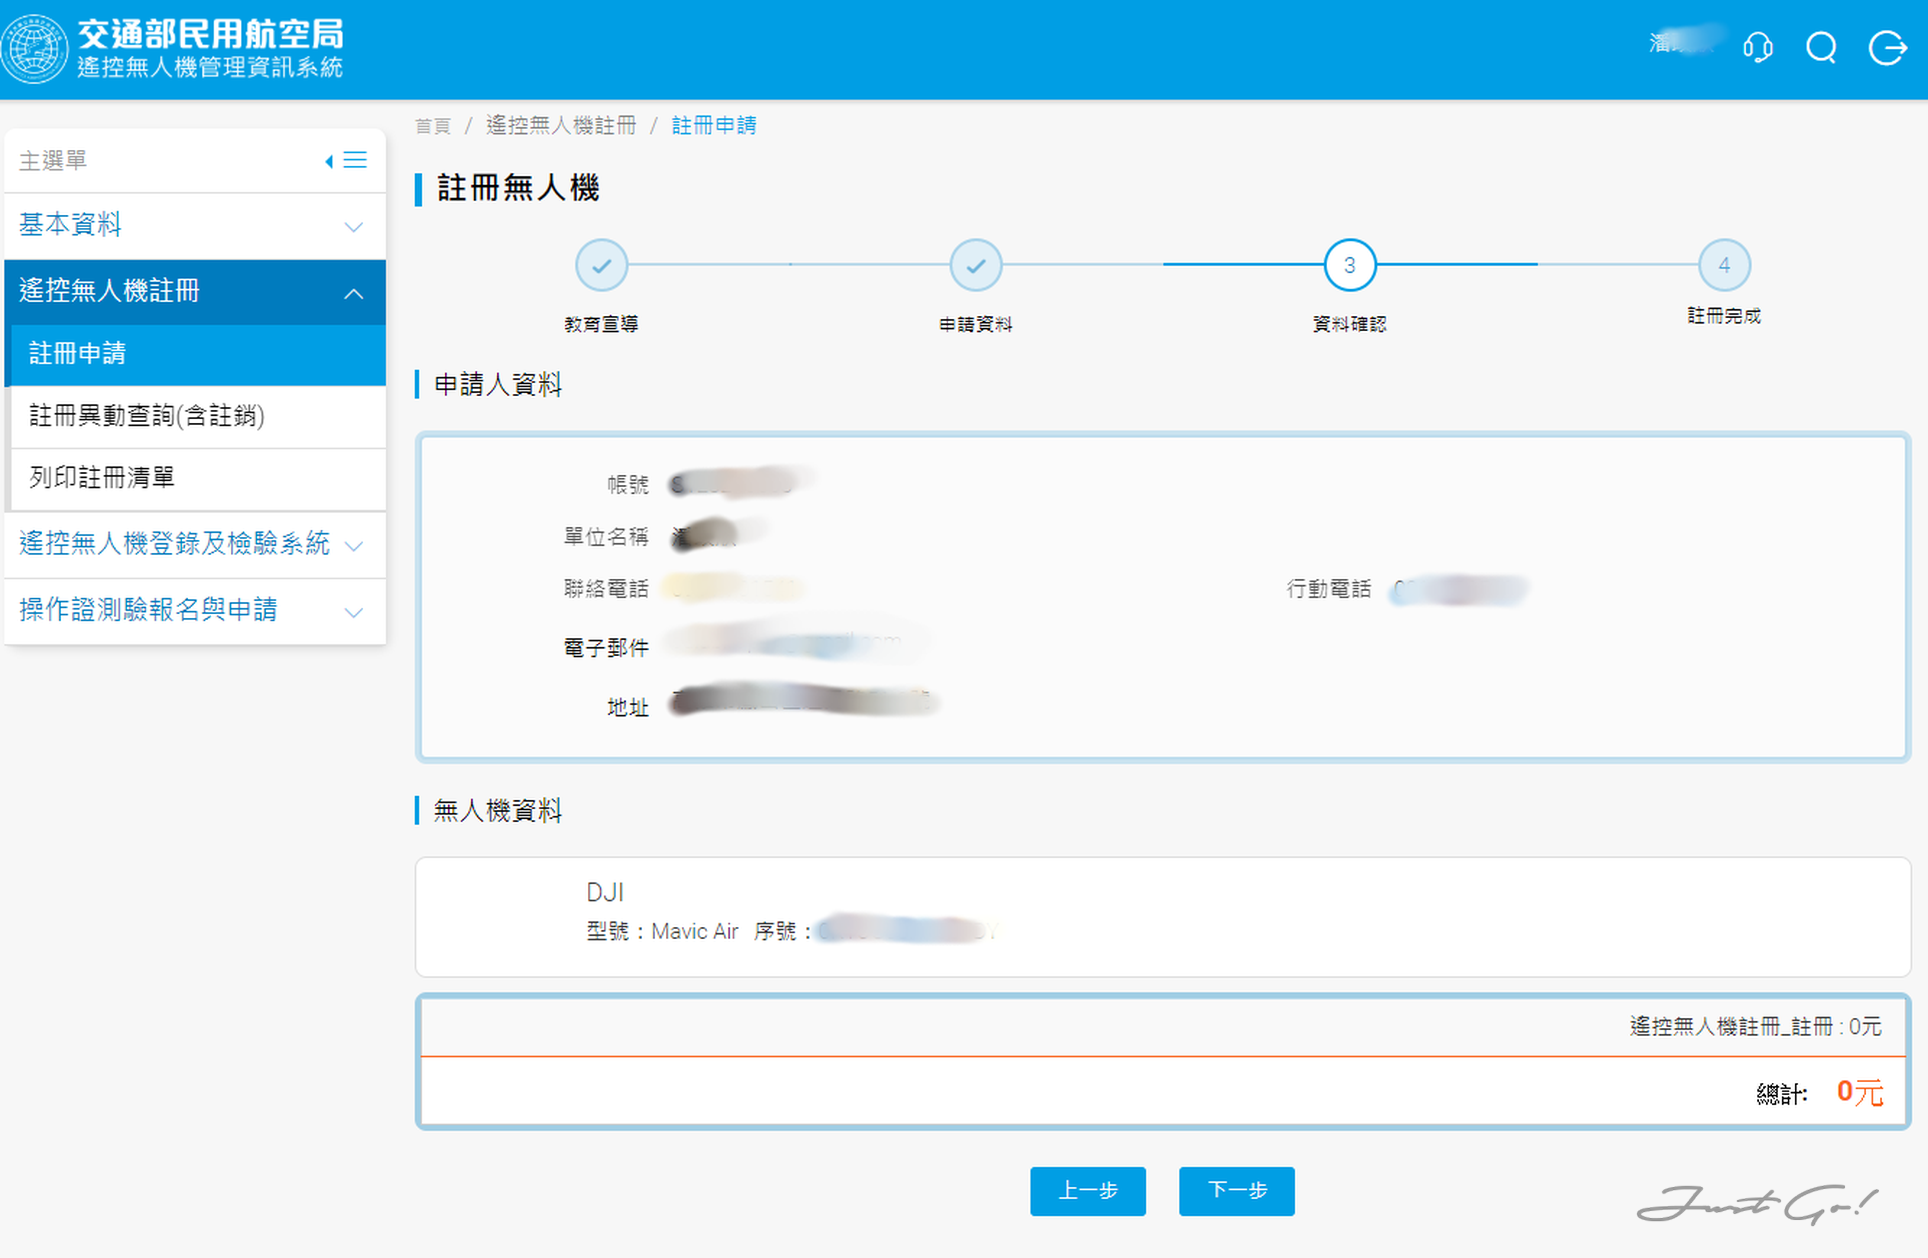Click the checkmark icon for 申請資料 step
Viewport: 1928px width, 1258px height.
pyautogui.click(x=975, y=264)
